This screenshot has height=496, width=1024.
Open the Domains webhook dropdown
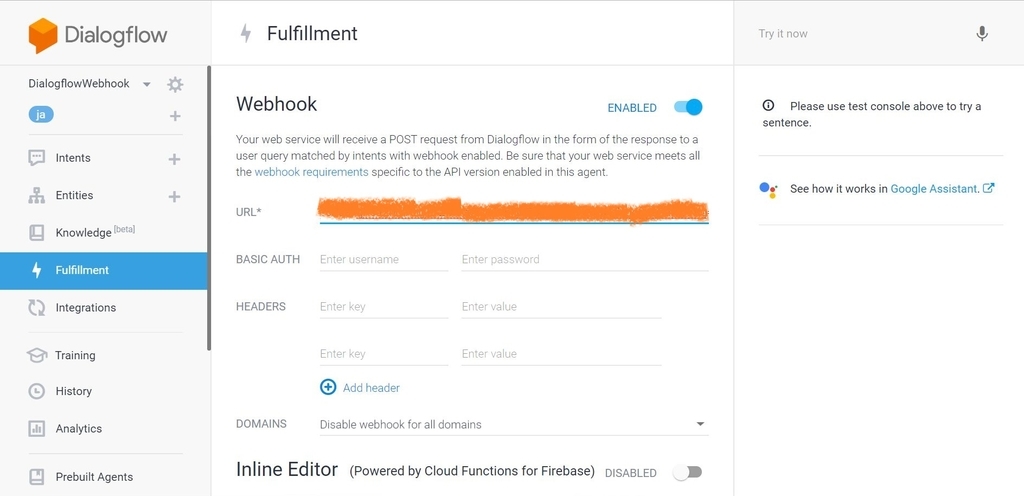click(513, 424)
